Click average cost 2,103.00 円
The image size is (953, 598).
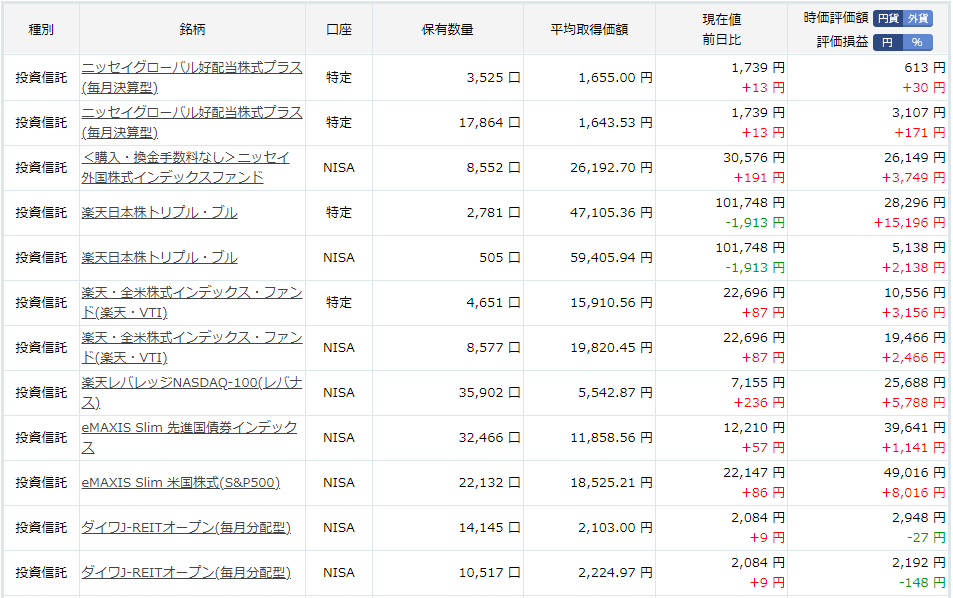[615, 528]
